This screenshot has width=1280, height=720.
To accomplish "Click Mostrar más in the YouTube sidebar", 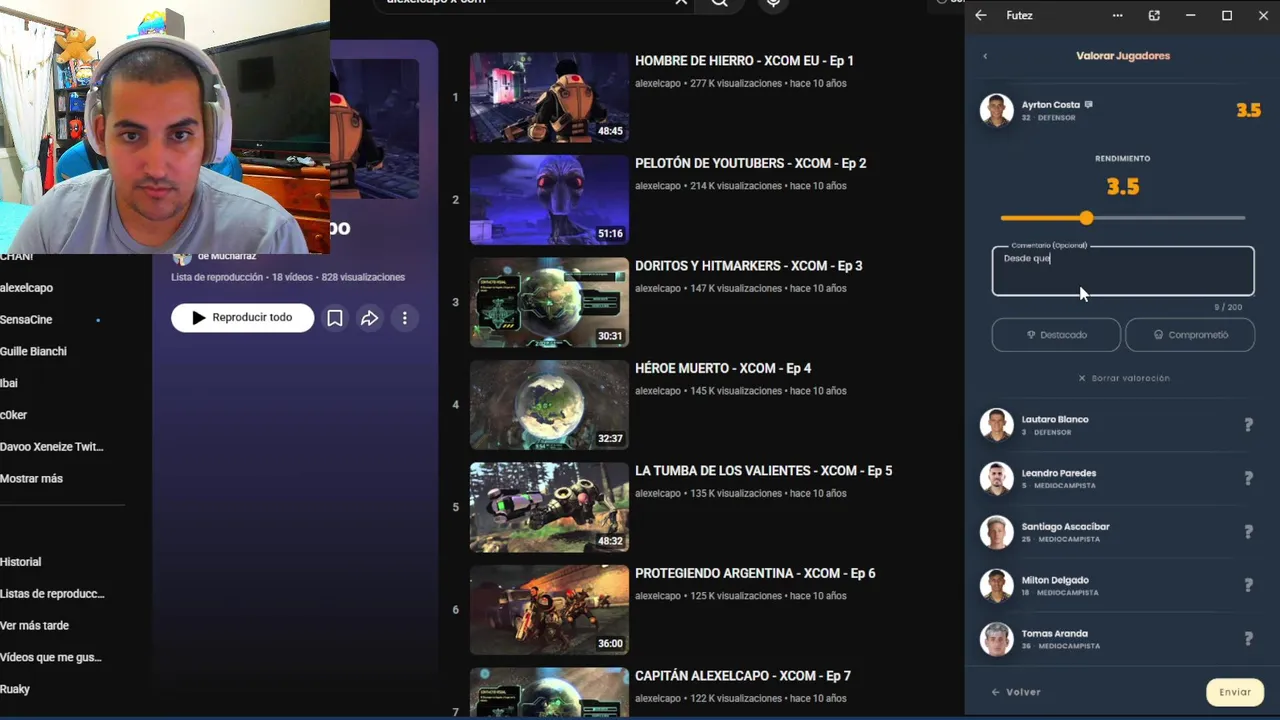I will (31, 478).
